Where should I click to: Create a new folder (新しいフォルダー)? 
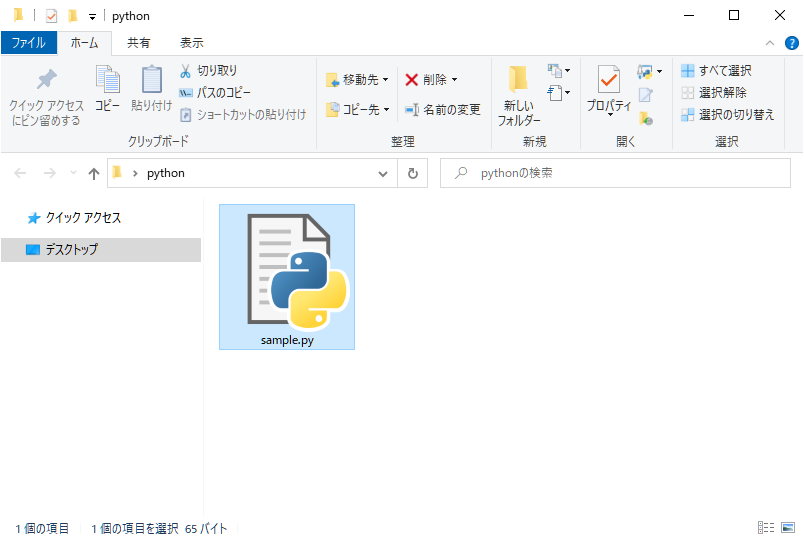(x=518, y=96)
